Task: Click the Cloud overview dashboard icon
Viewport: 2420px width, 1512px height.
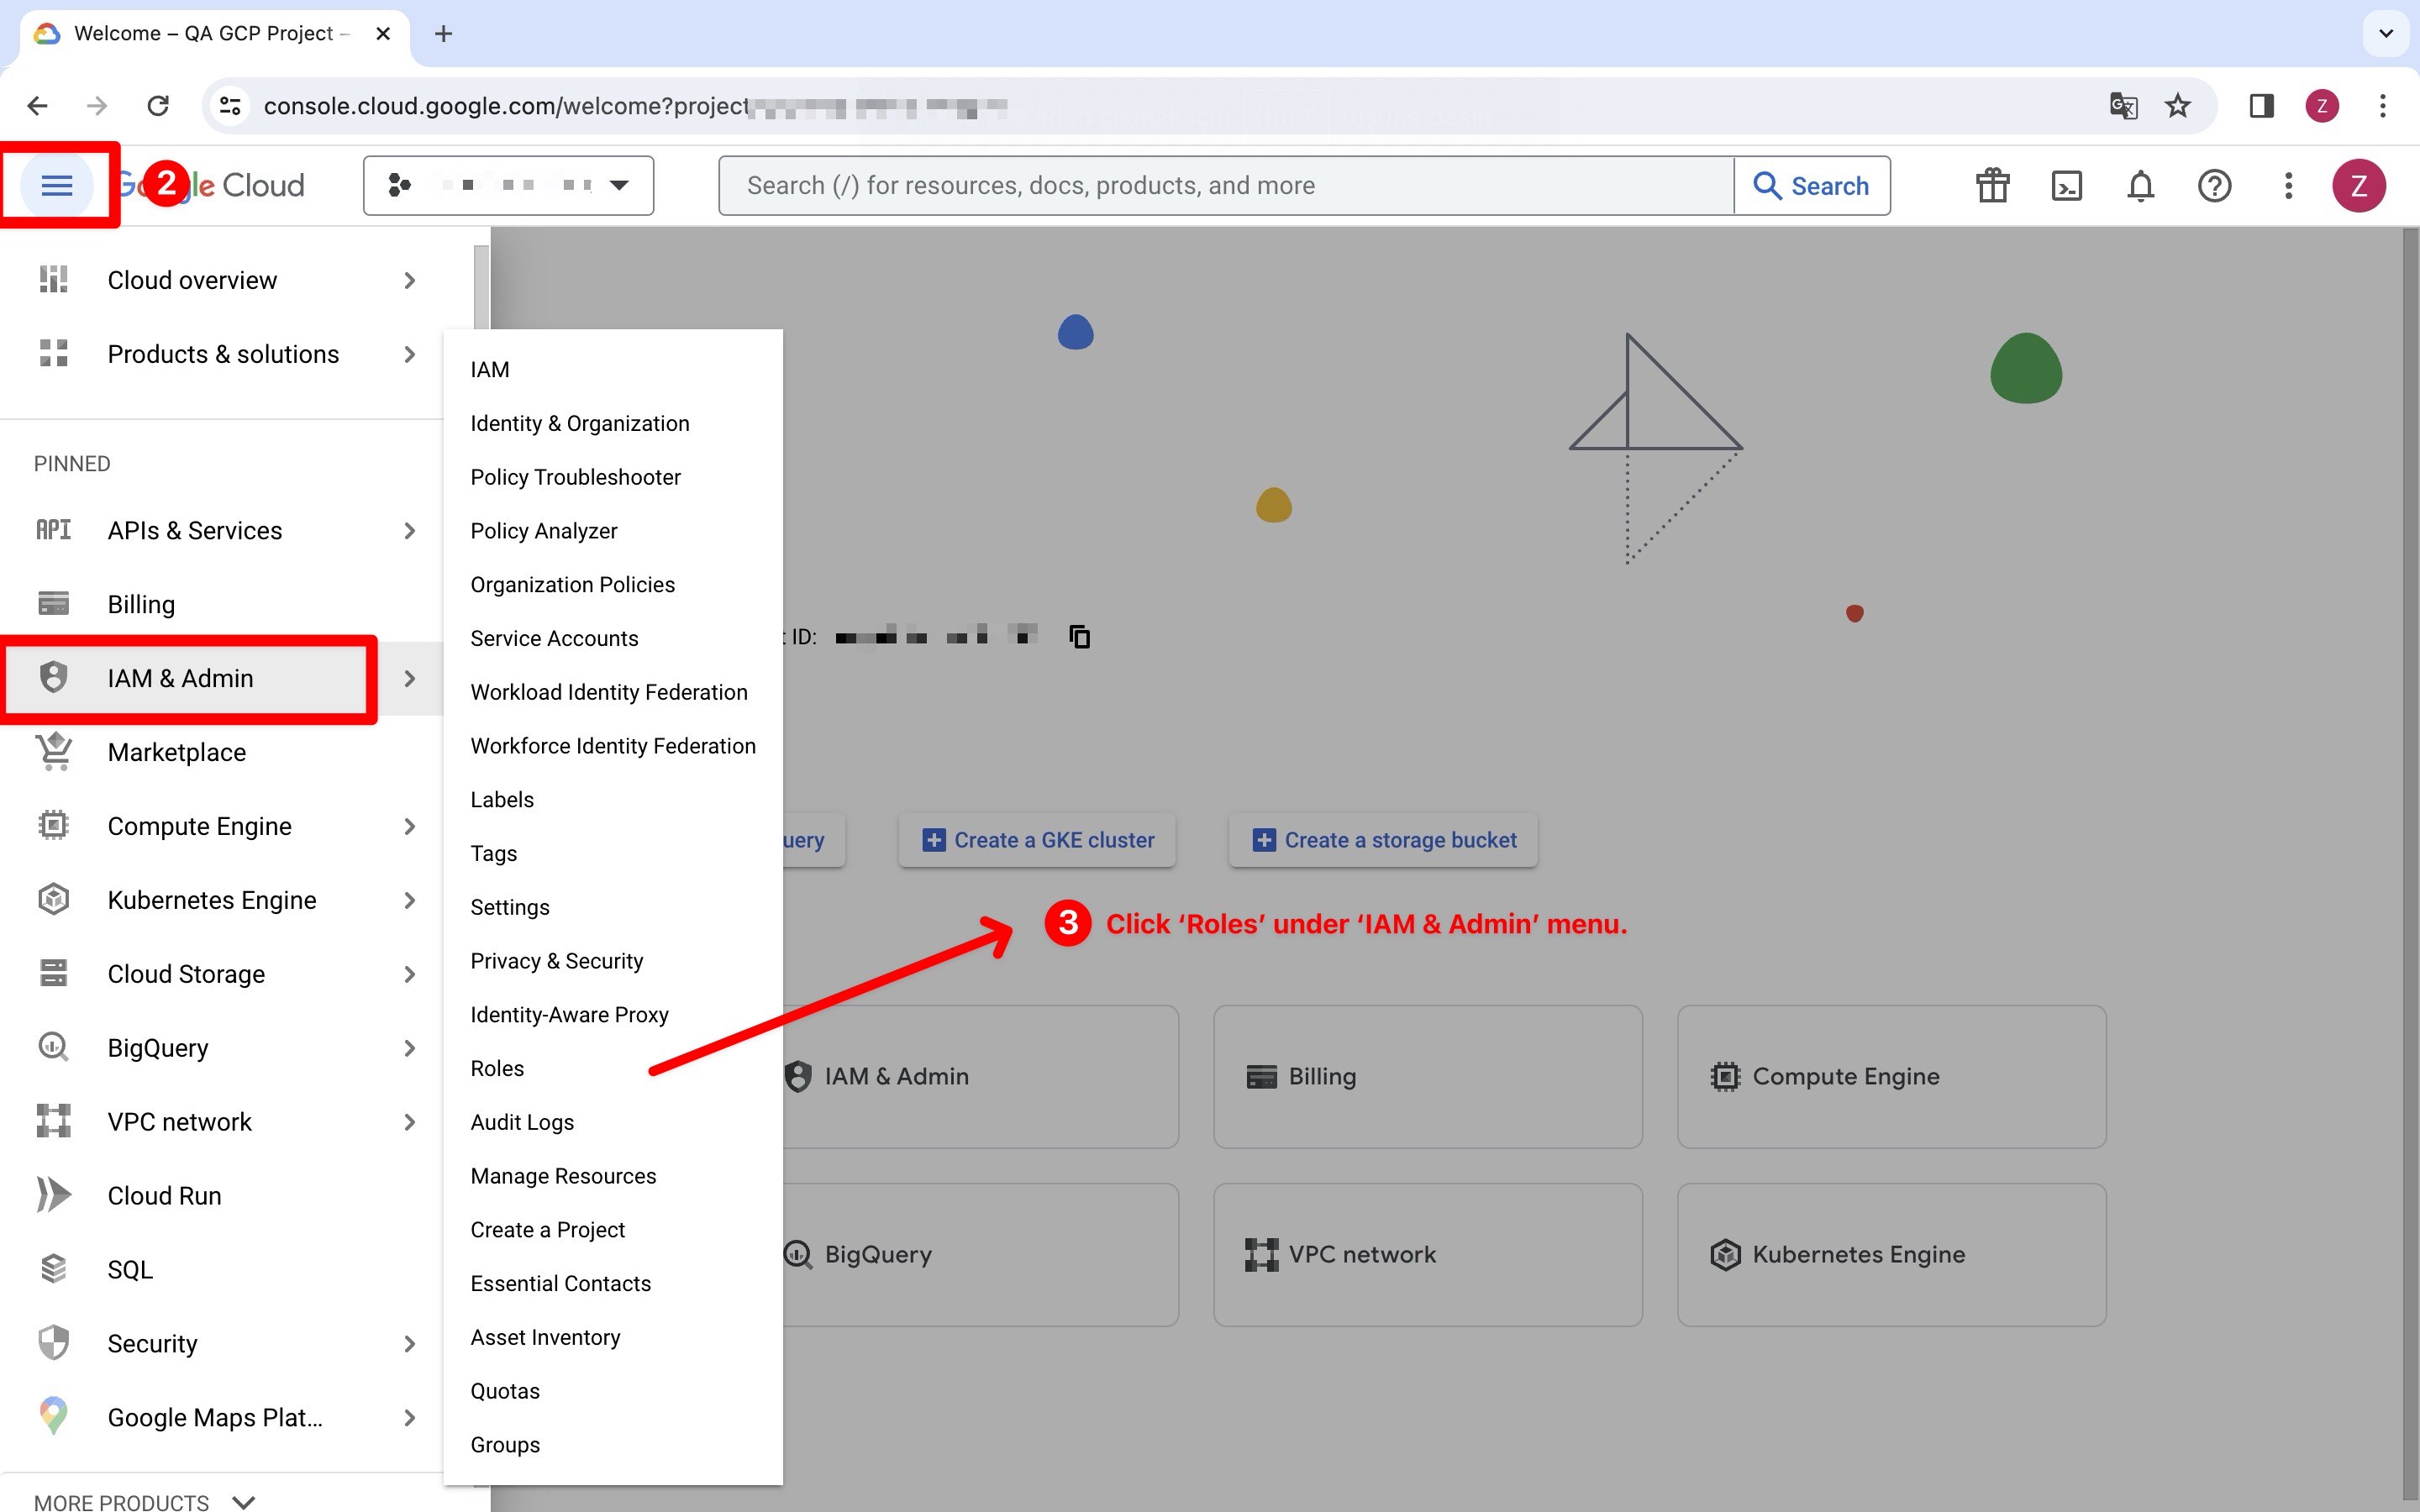Action: (x=53, y=280)
